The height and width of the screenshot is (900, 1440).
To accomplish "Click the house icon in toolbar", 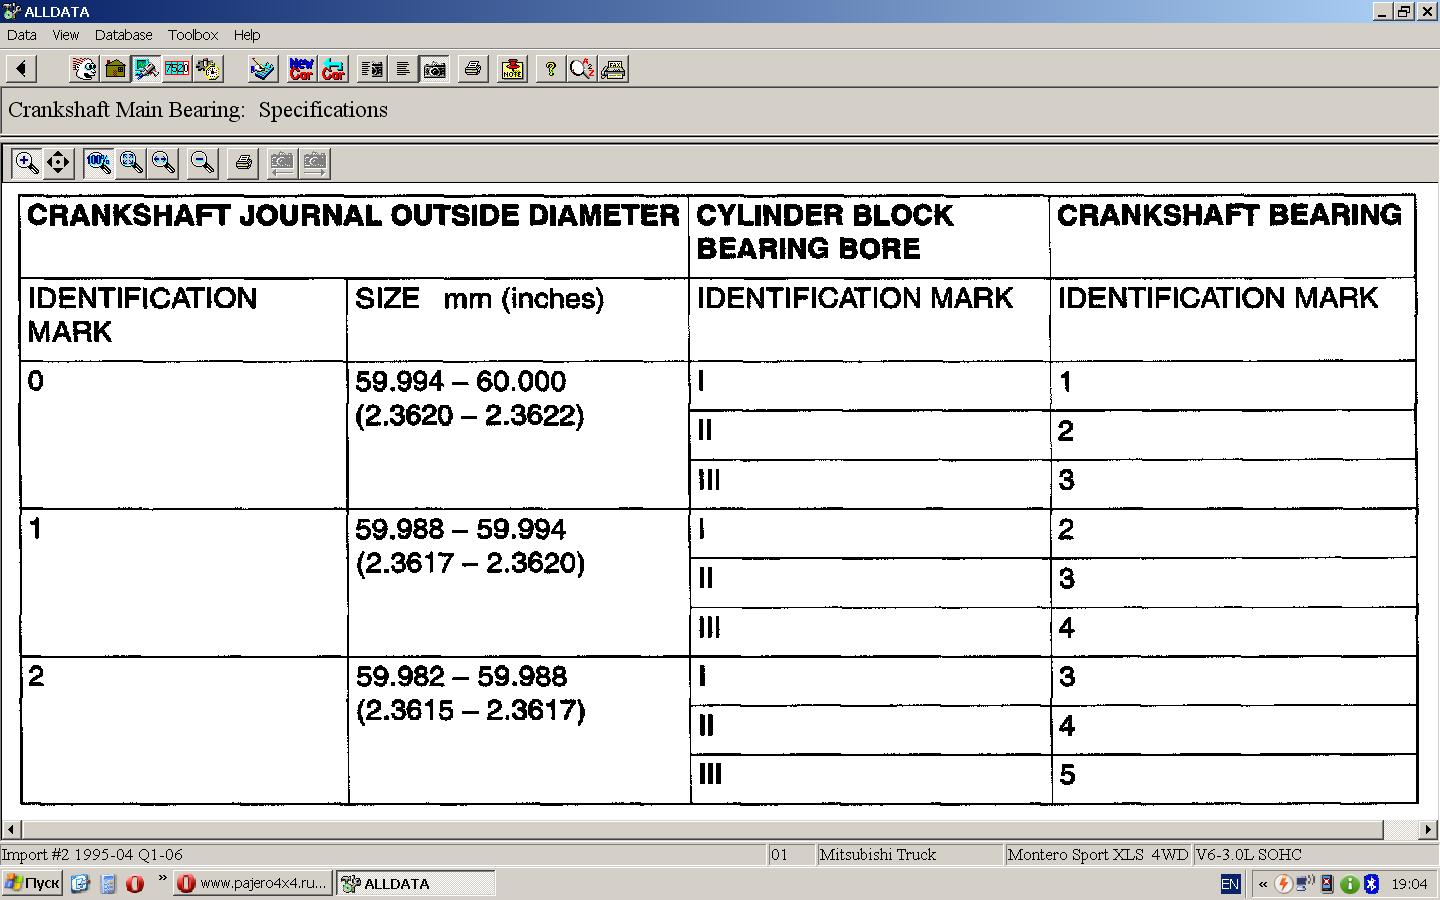I will [x=116, y=69].
